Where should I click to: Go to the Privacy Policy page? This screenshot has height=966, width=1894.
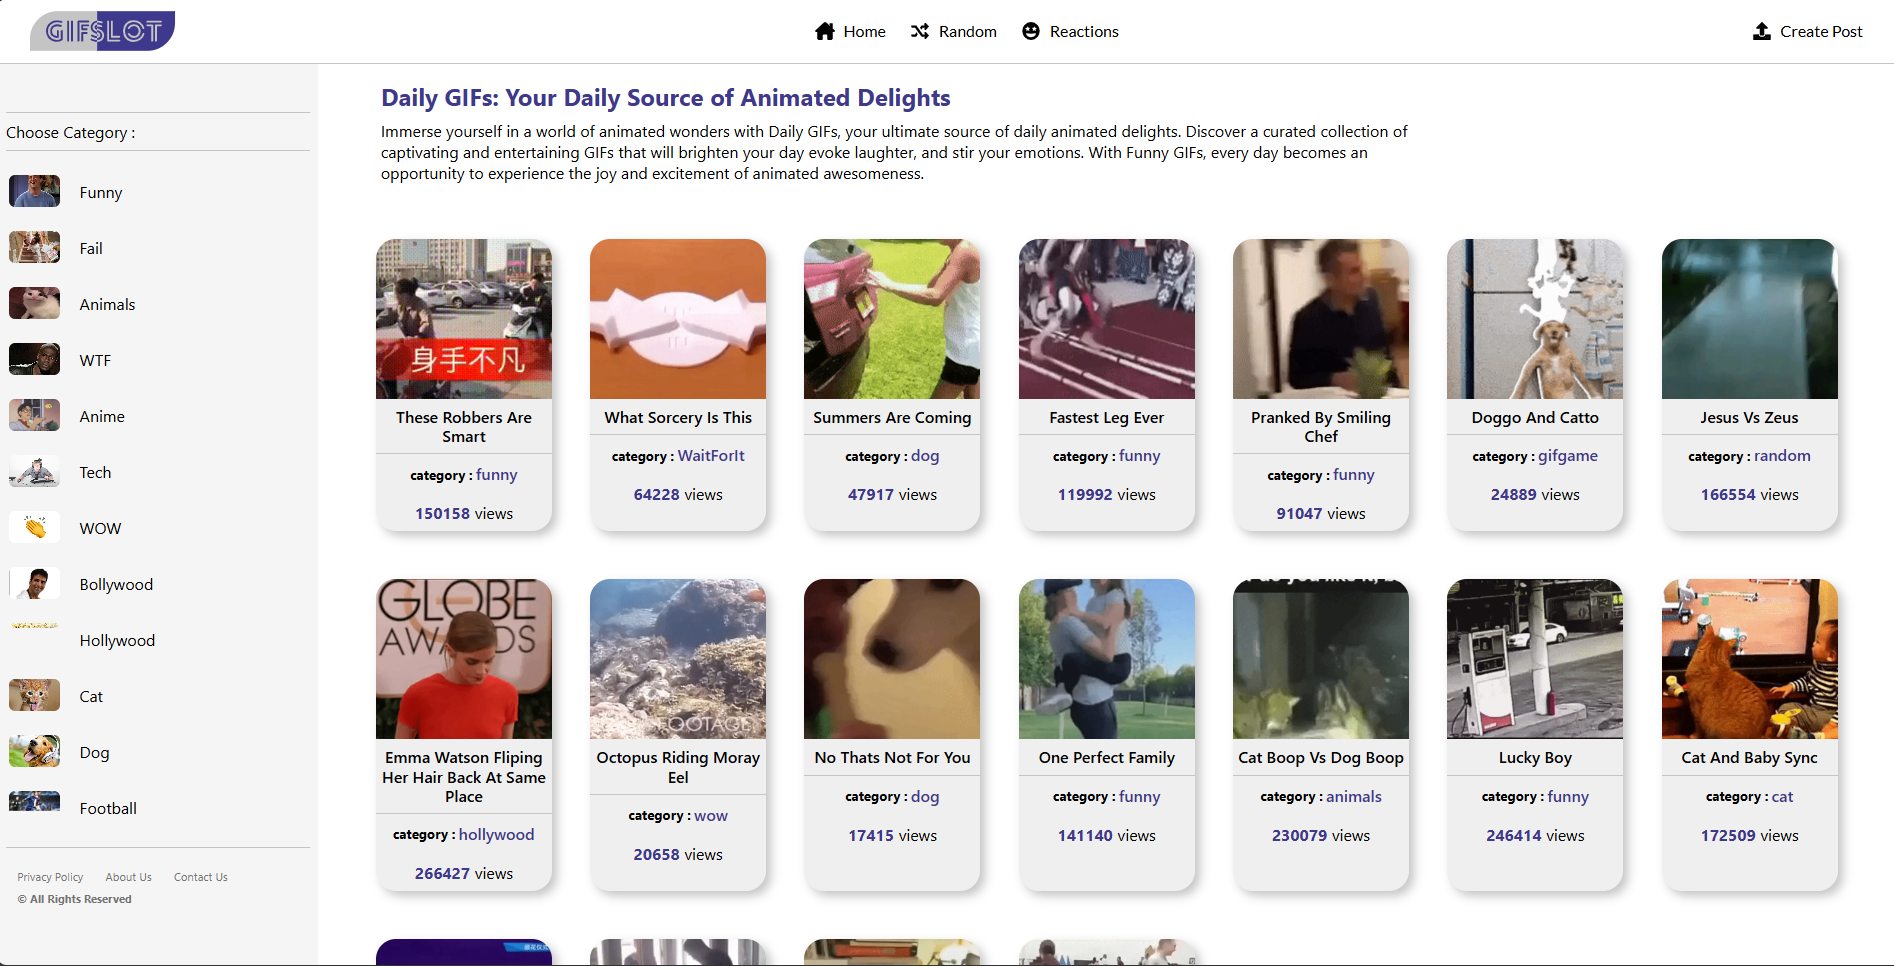50,877
